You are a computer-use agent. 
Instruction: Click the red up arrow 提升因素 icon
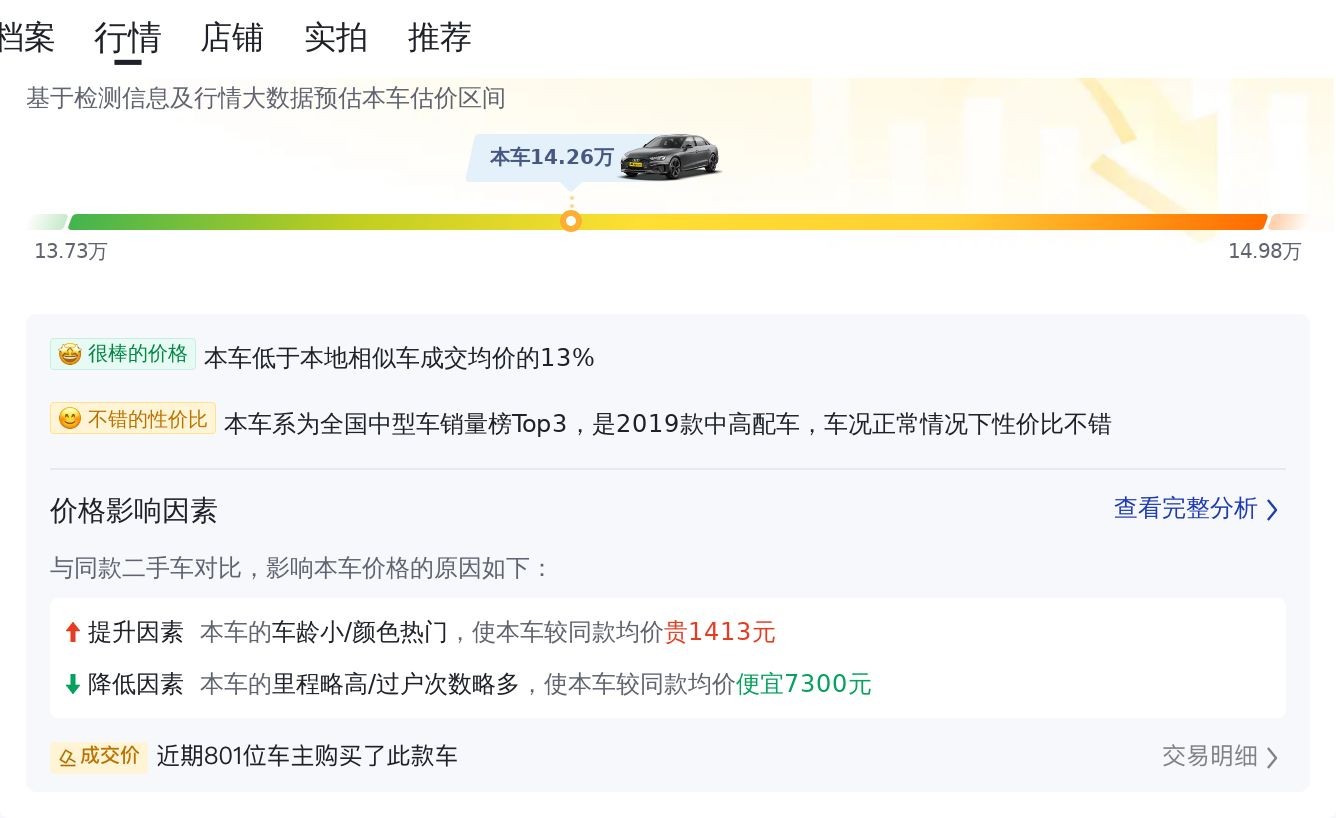72,632
